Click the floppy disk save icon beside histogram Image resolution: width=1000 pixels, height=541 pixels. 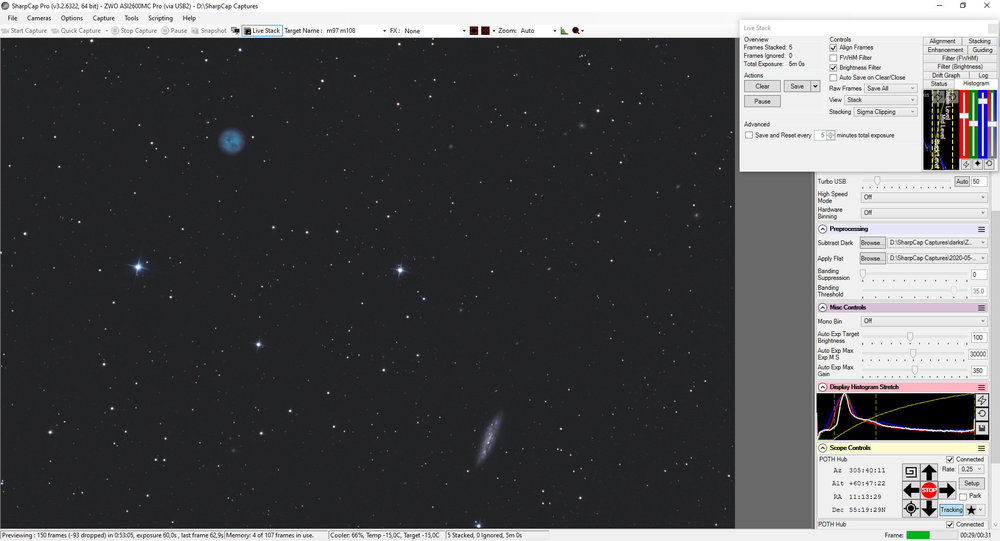(x=982, y=428)
